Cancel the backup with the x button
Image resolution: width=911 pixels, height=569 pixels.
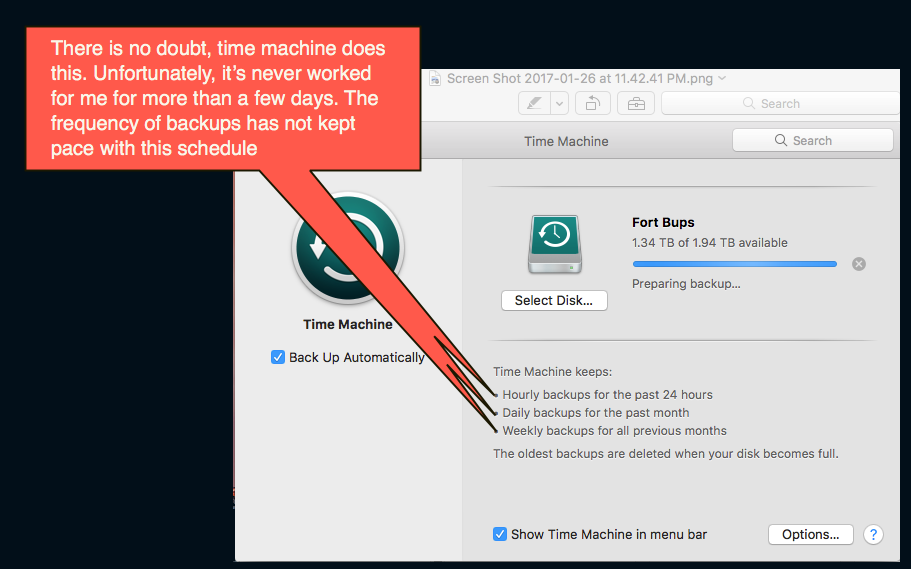point(859,264)
